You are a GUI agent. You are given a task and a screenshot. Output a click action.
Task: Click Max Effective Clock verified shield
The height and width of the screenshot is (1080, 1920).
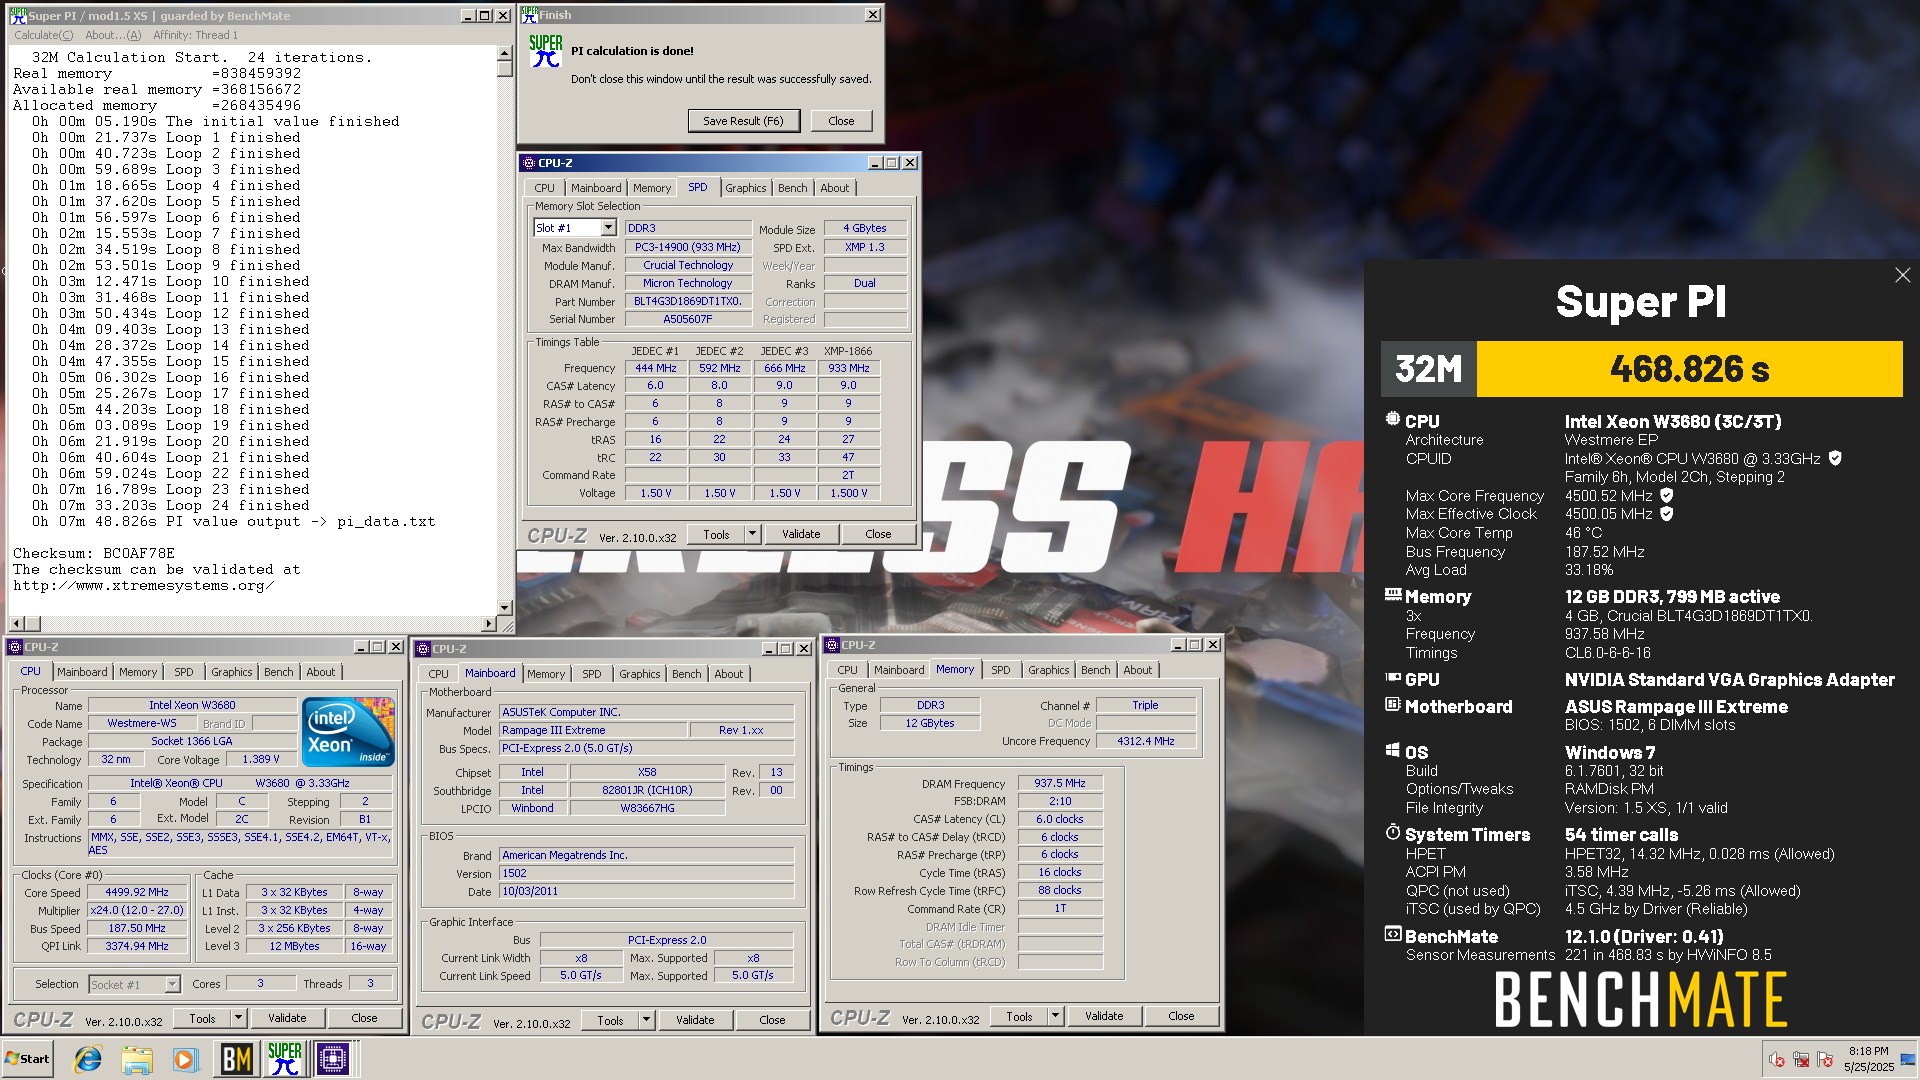1667,513
